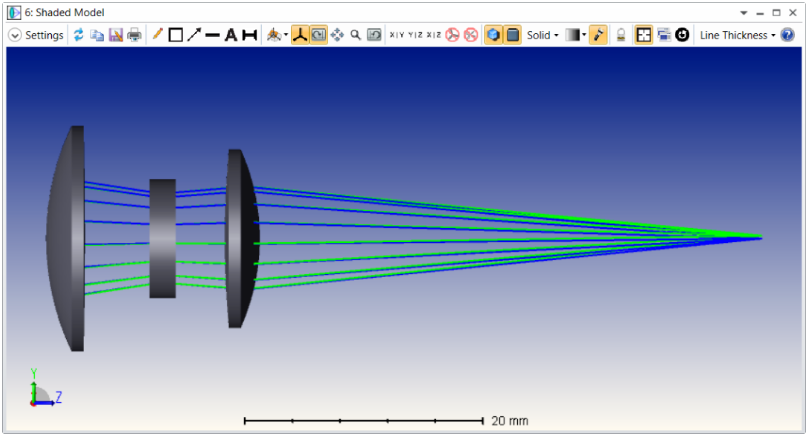Screen dimensions: 809x437
Task: Open the window options triangle menu
Action: (x=743, y=13)
